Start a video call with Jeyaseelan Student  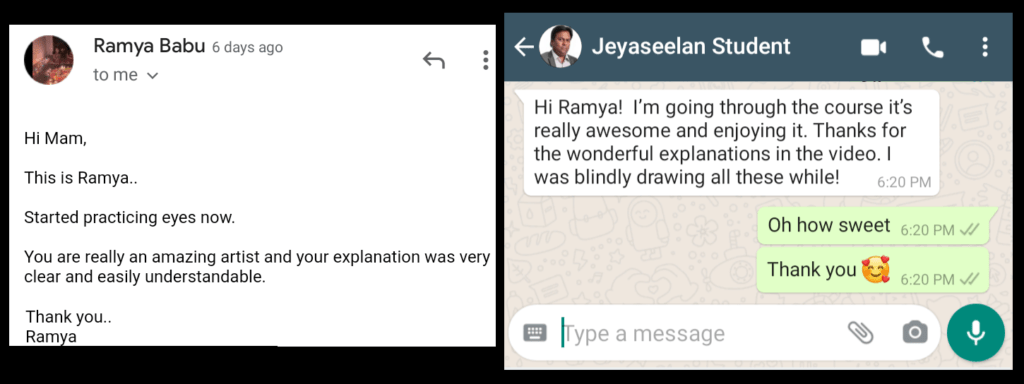873,48
